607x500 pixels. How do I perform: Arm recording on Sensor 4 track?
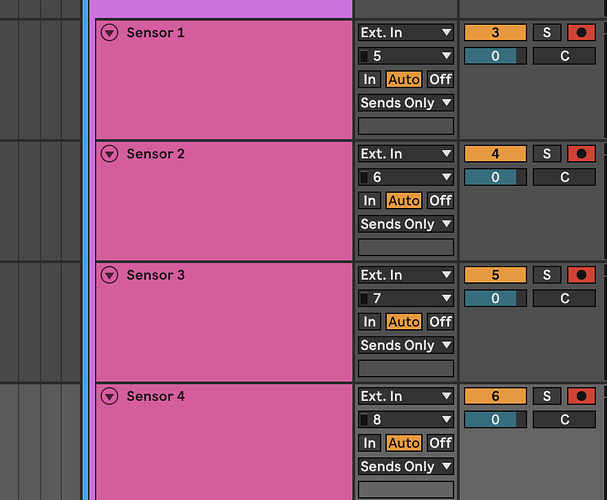pos(581,396)
